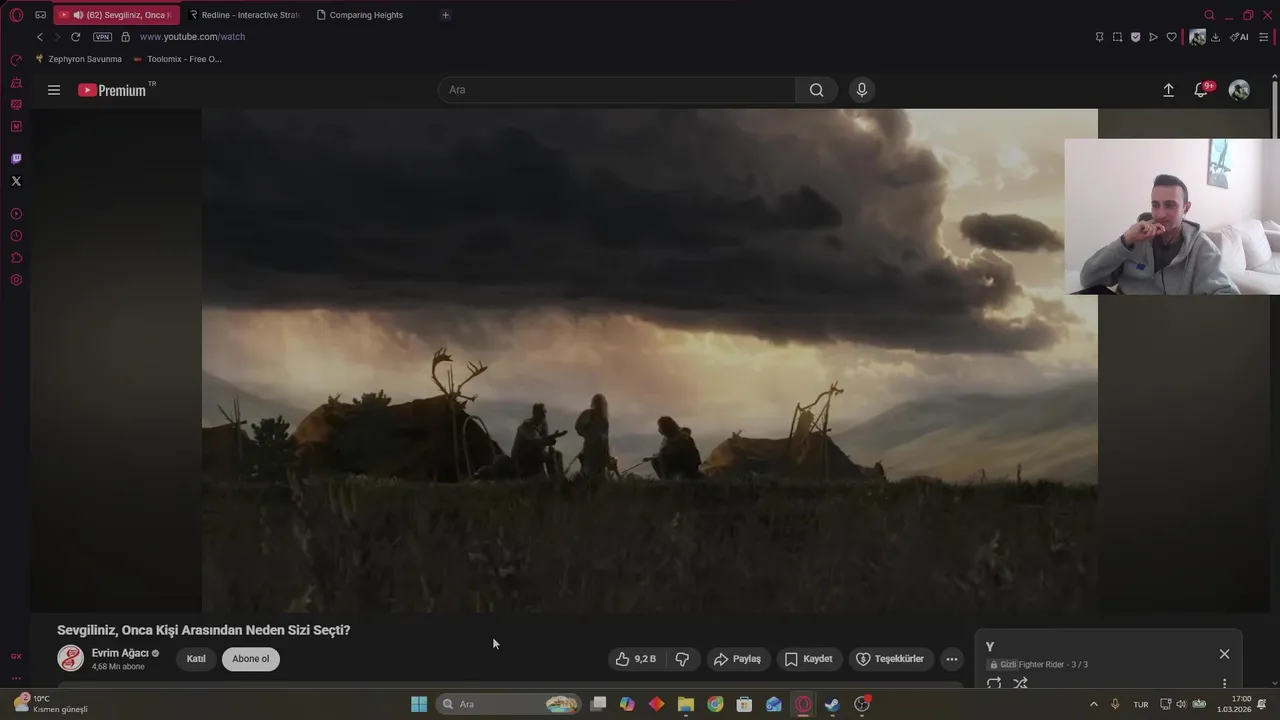Viewport: 1280px width, 720px height.
Task: Open taskbar weather widget
Action: 50,704
